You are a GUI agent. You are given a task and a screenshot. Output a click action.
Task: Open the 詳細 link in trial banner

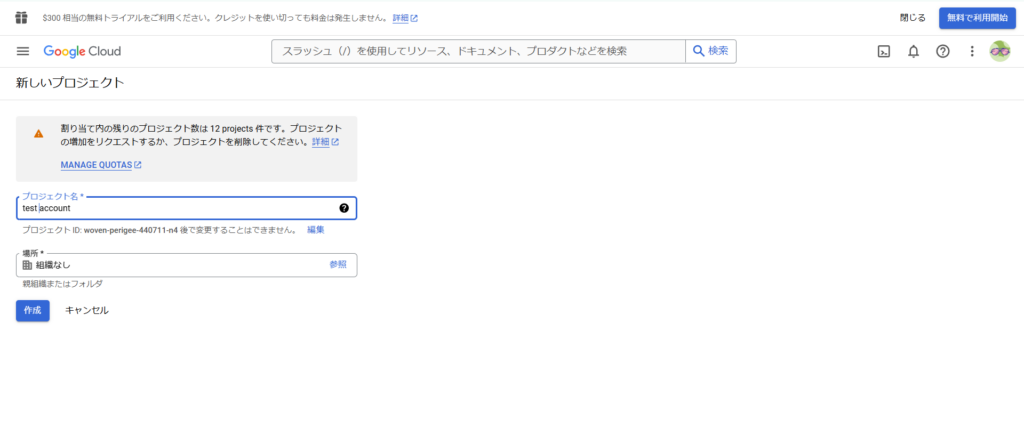(x=405, y=18)
